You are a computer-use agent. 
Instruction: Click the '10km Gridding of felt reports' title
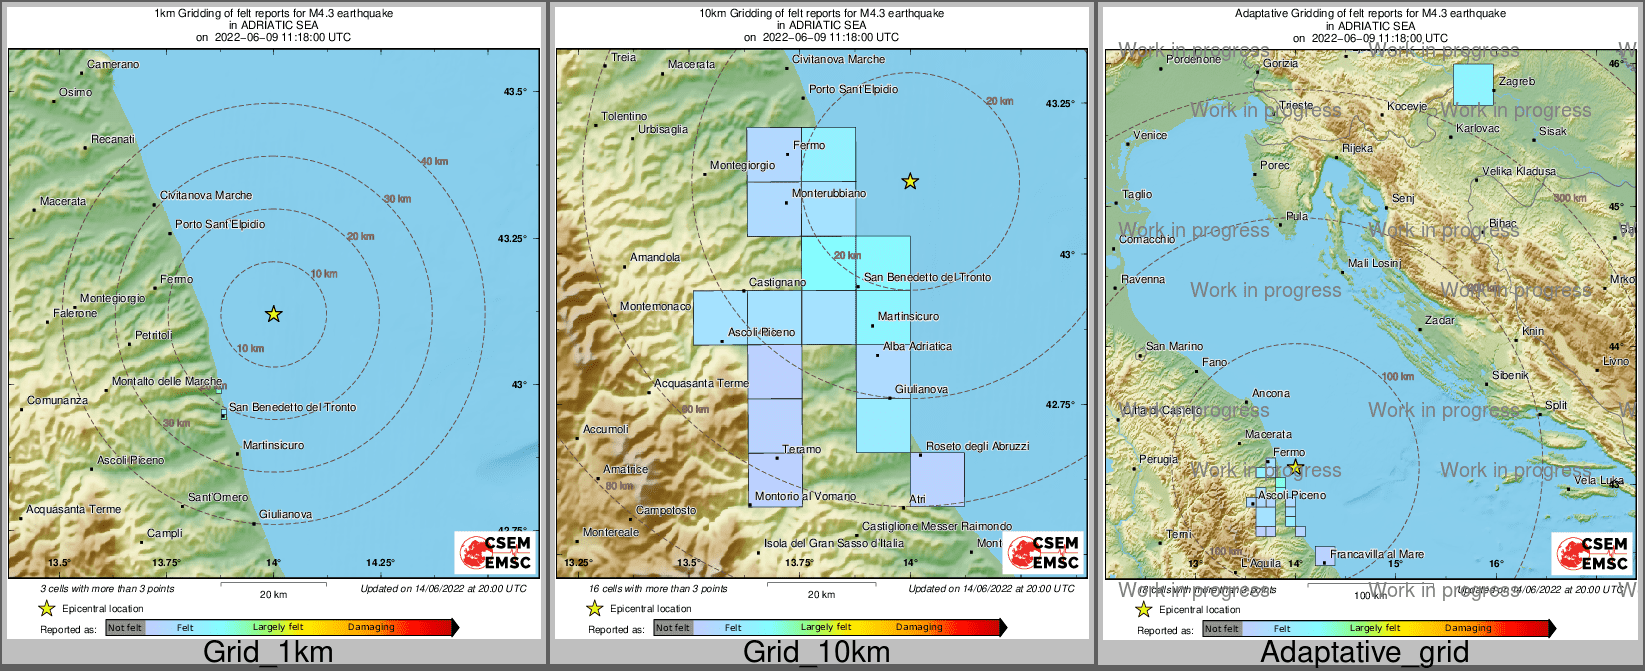[x=821, y=13]
